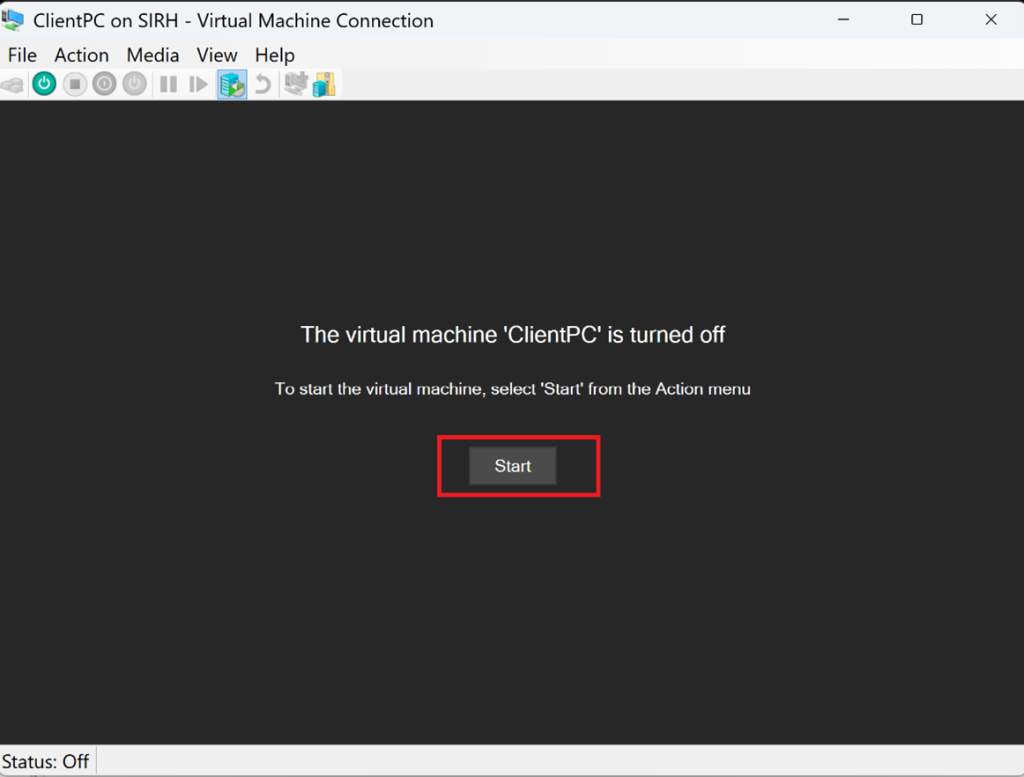Open the Help menu

(274, 55)
